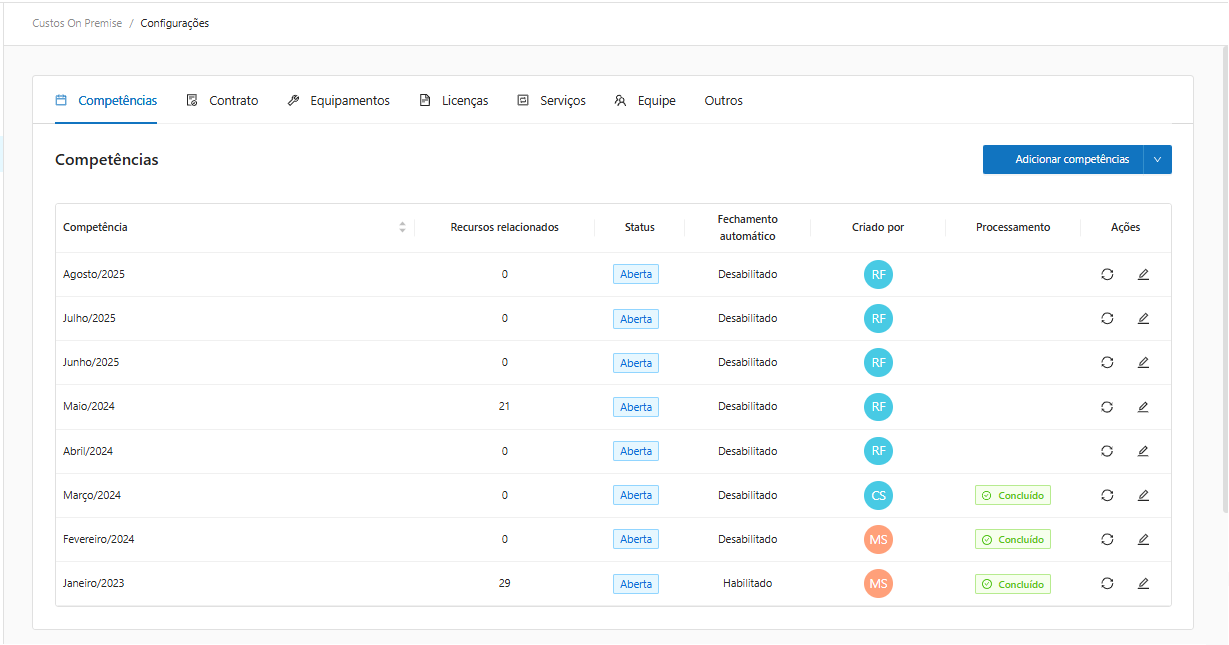Click the refresh icon for Janeiro/2023

[1107, 583]
